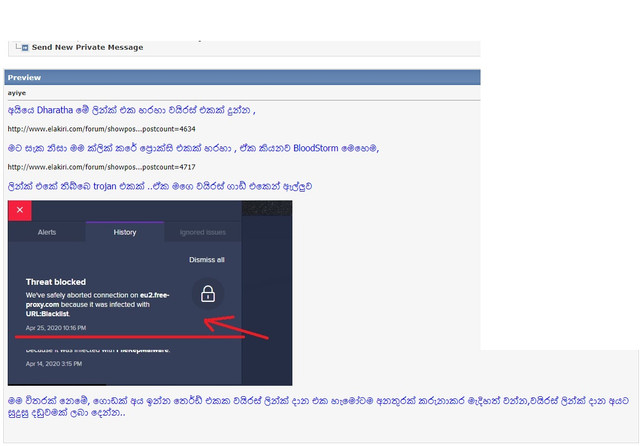Switch to the Alerts tab
The image size is (640, 446).
[47, 232]
